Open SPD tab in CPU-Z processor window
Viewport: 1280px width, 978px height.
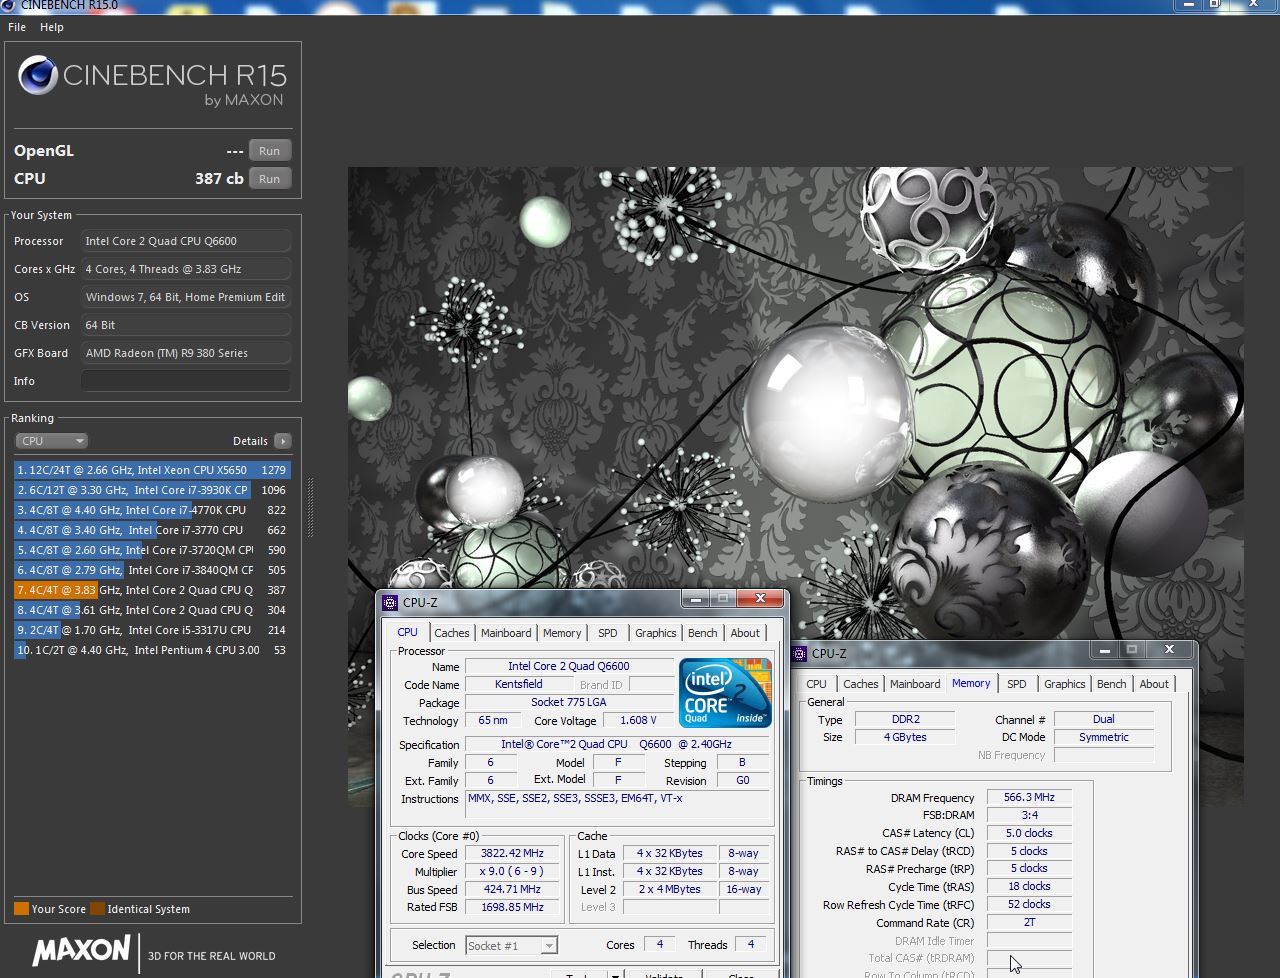[x=608, y=633]
